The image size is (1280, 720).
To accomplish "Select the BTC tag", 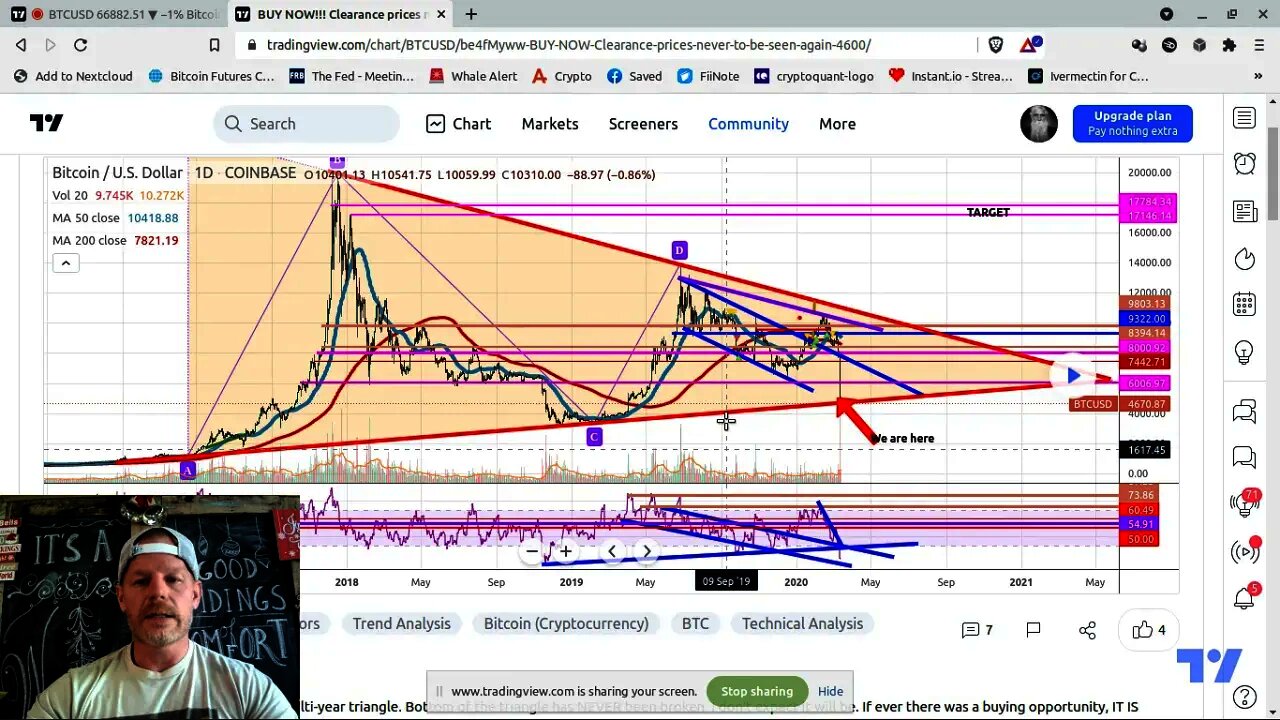I will [695, 623].
